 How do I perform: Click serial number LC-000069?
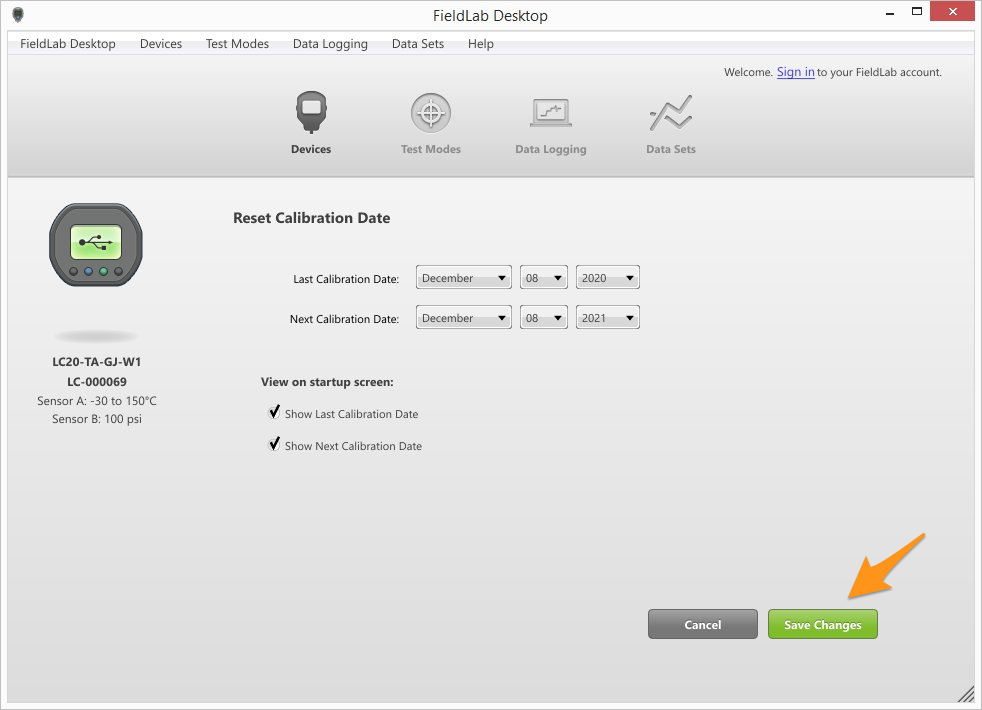coord(96,381)
